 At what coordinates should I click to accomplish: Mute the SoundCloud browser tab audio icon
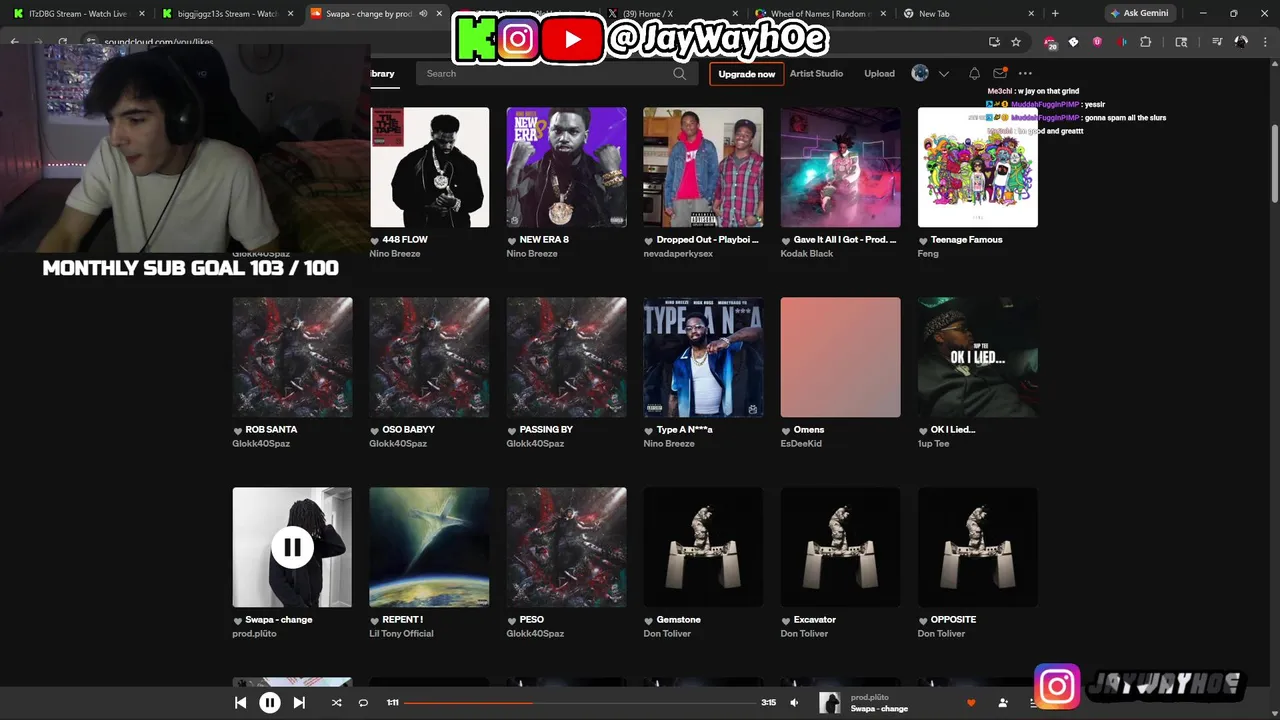click(x=423, y=14)
